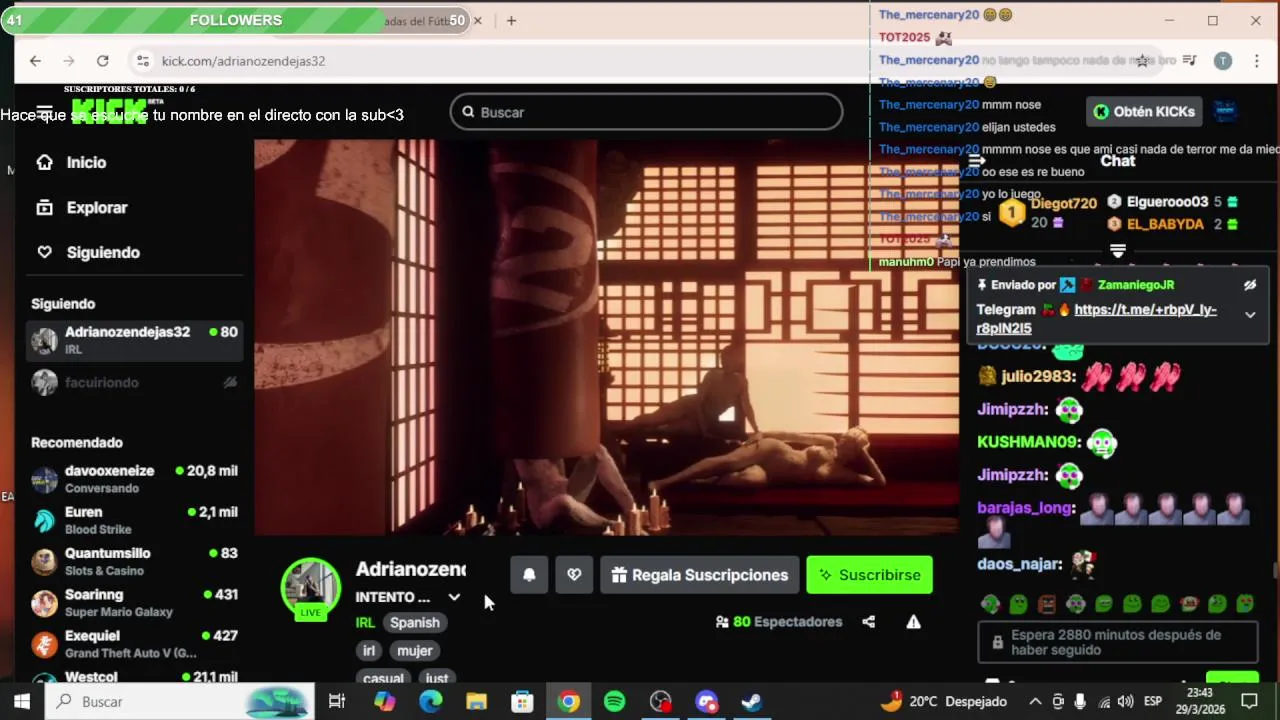Open the IRL category link

[365, 622]
